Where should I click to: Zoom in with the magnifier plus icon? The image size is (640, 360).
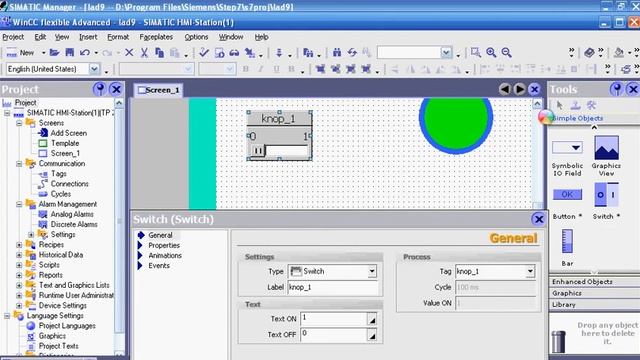tap(491, 52)
